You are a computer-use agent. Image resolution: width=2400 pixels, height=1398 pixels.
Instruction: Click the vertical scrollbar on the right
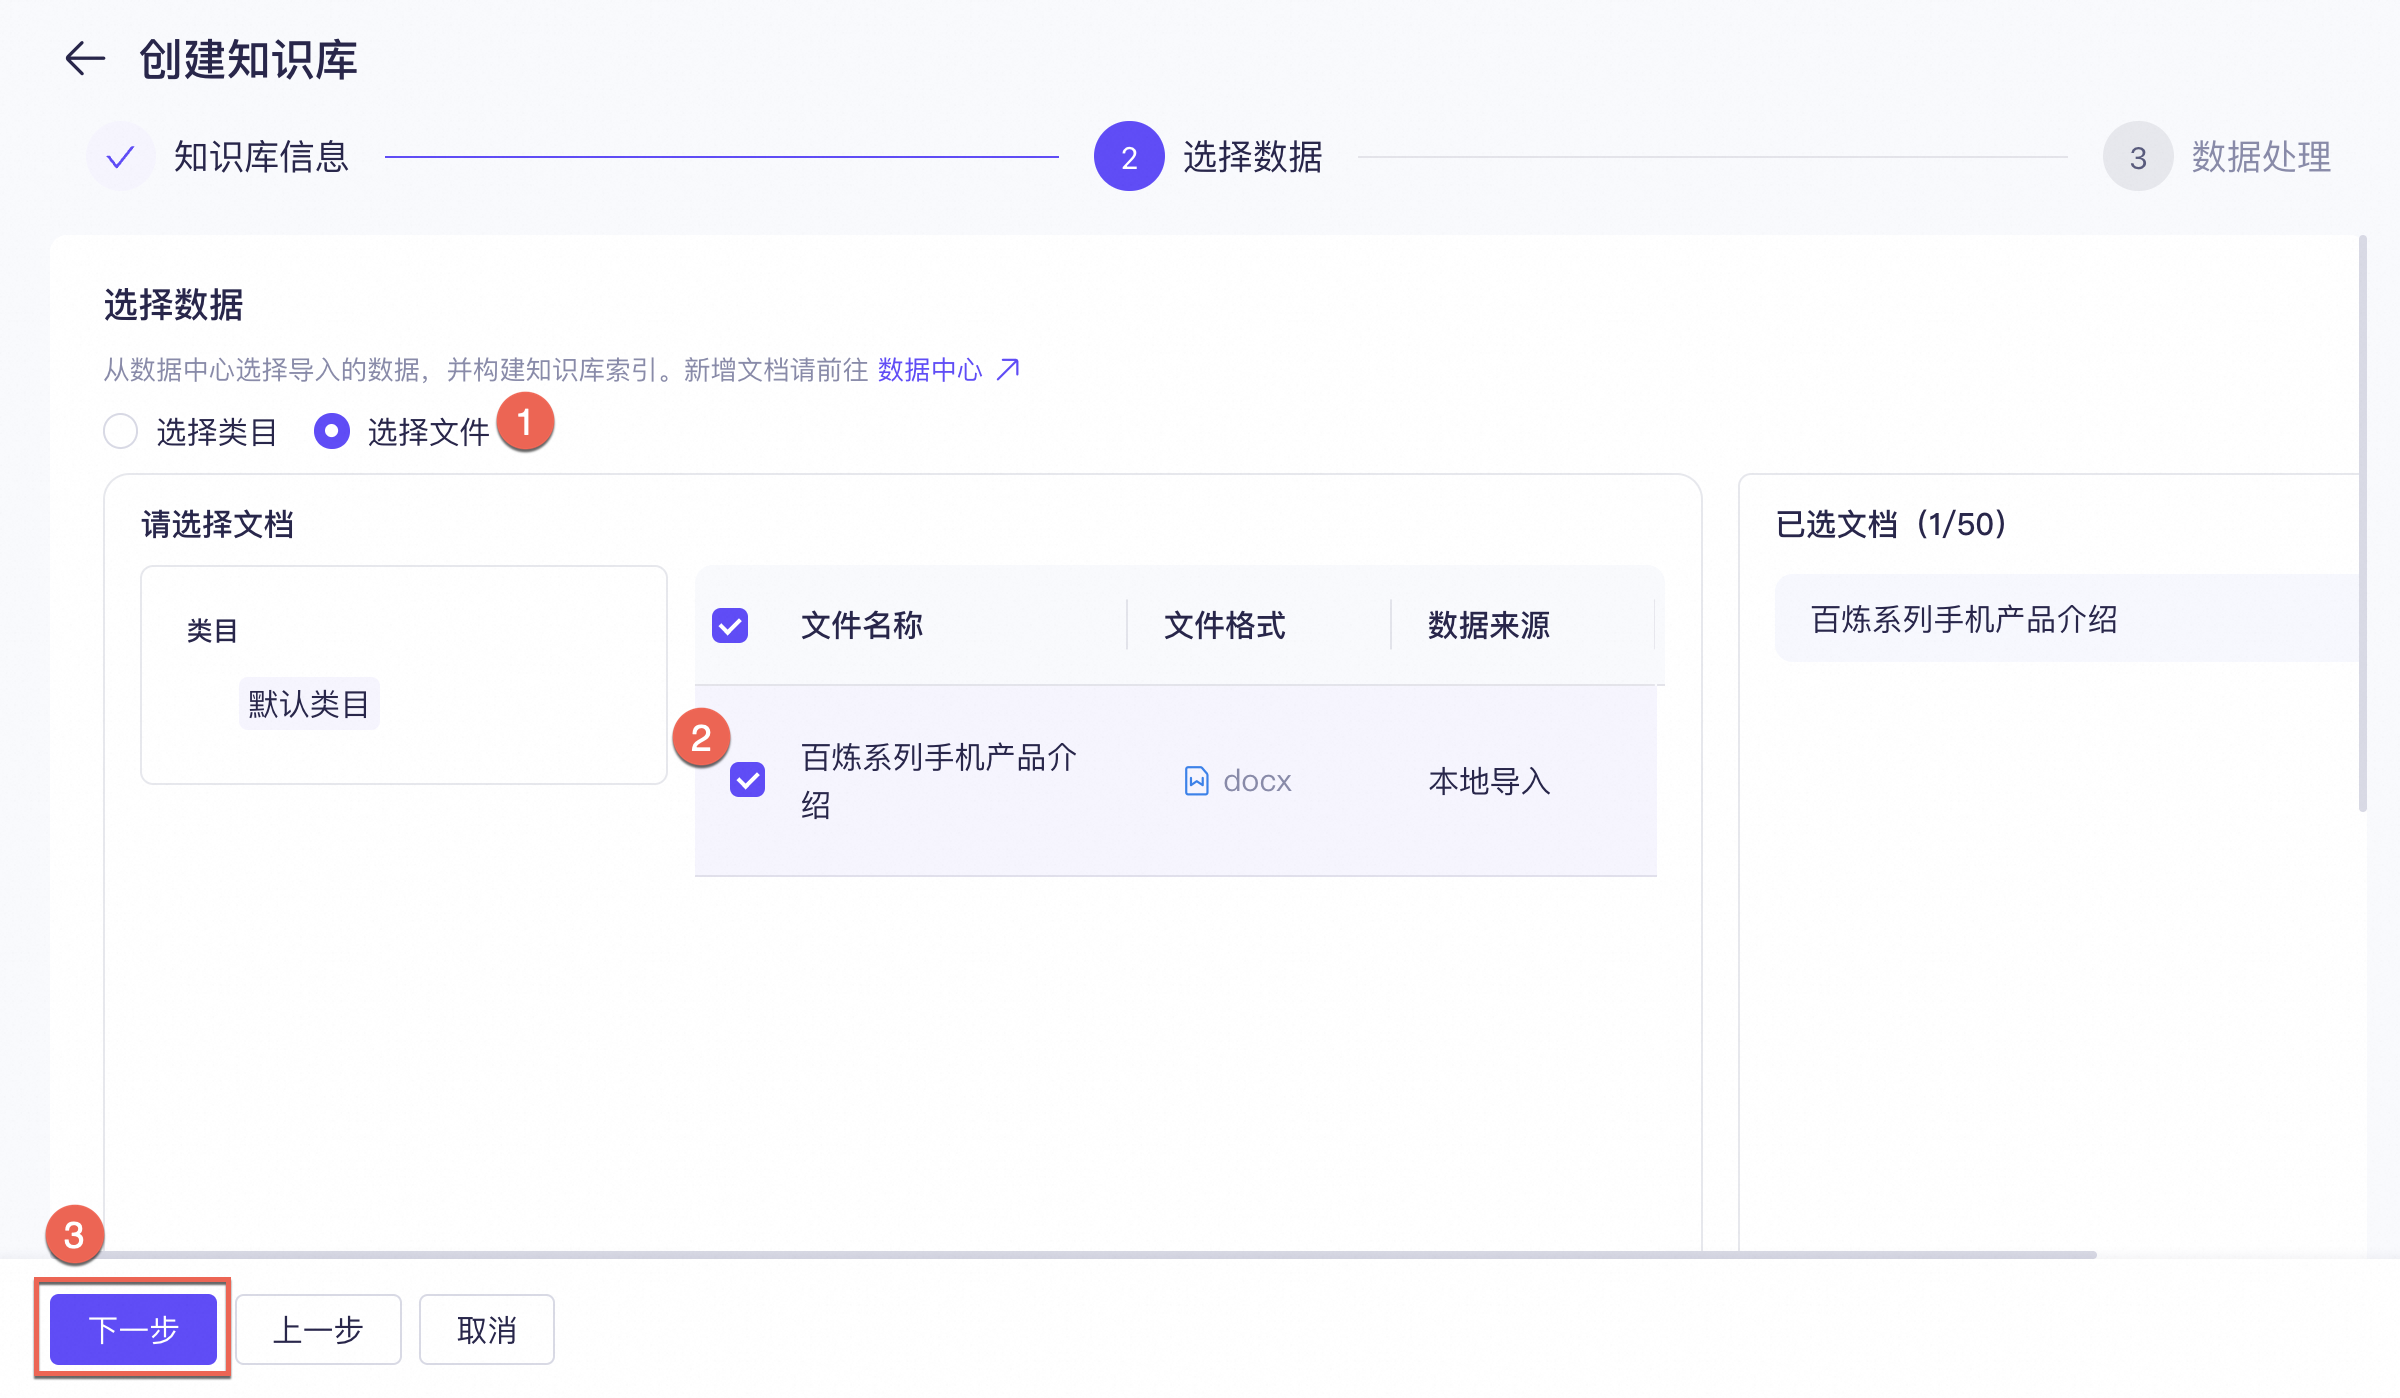click(2362, 520)
